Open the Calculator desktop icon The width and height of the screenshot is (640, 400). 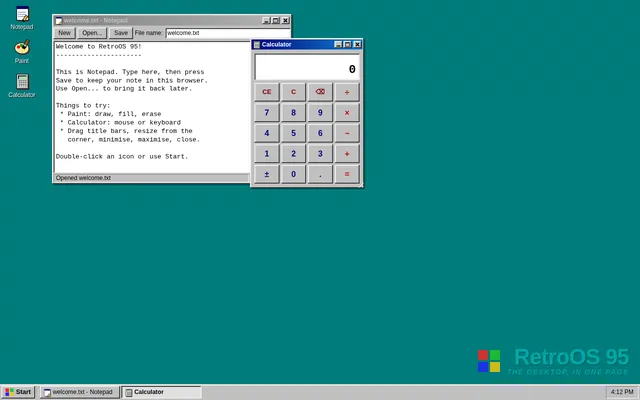[22, 86]
